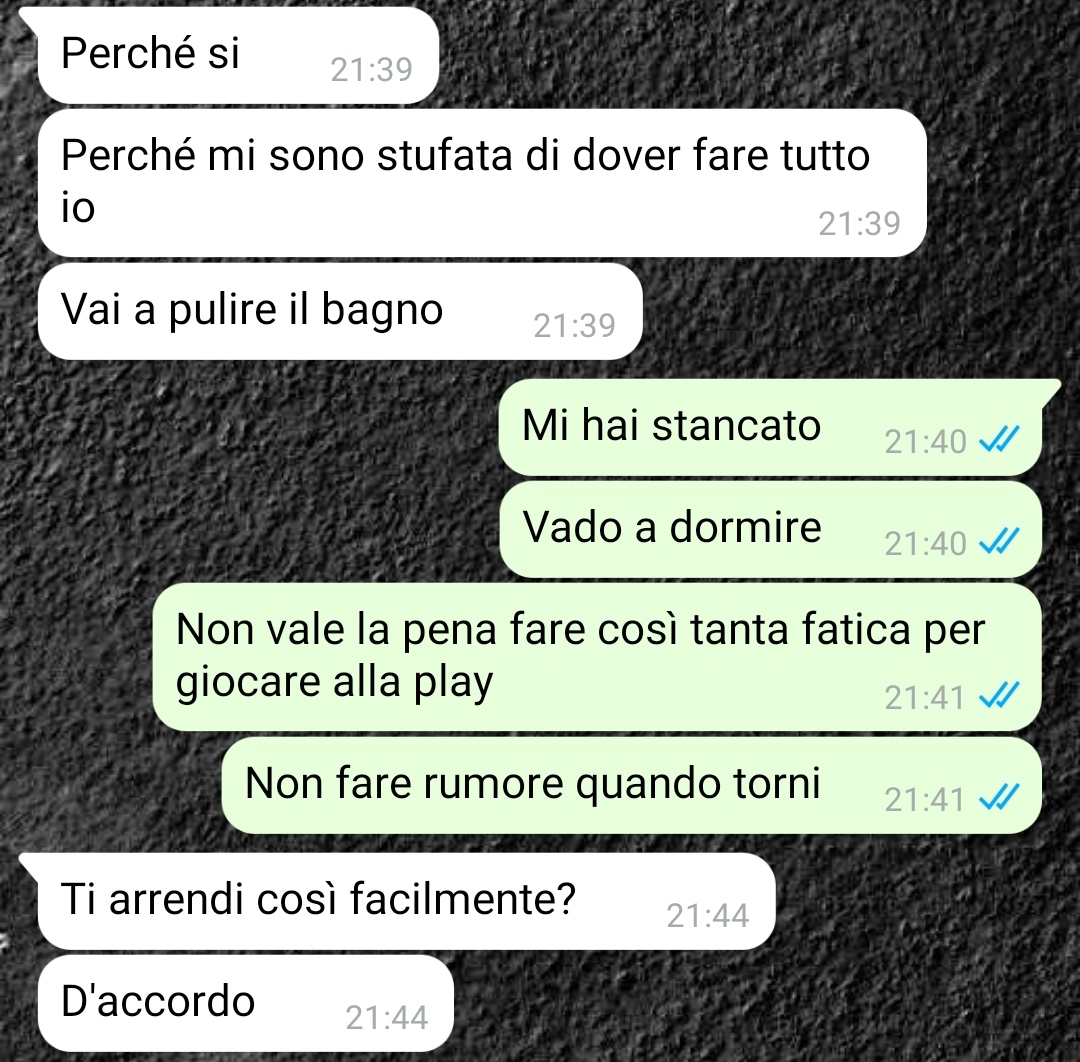This screenshot has width=1080, height=1062.
Task: Tap the read-receipt ticks on 'Vado a dormire'
Action: click(999, 541)
